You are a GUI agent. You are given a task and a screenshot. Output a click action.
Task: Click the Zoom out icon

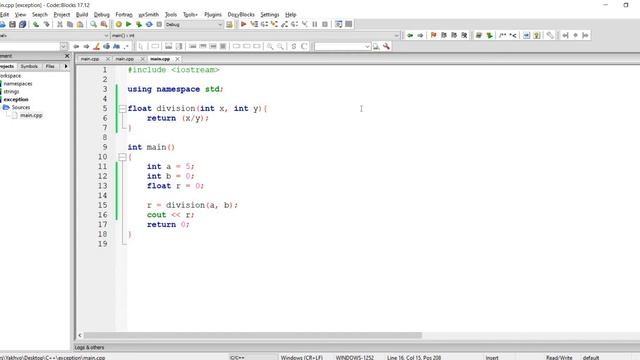pos(280,47)
